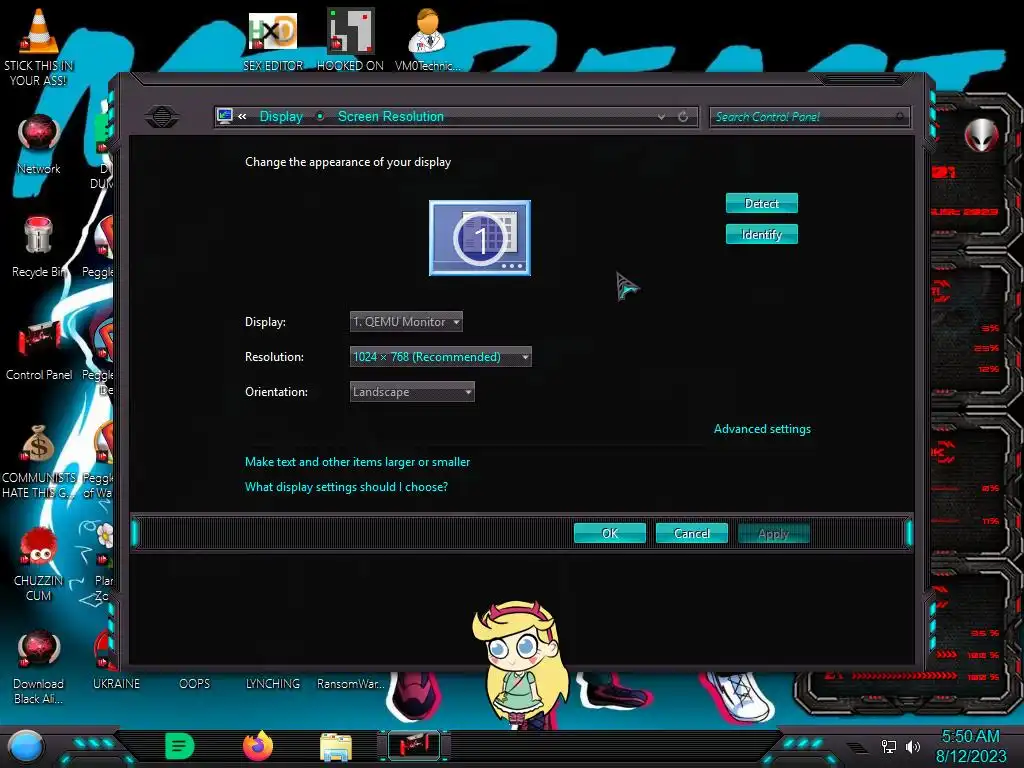Click the address bar monitor icon

pos(225,116)
